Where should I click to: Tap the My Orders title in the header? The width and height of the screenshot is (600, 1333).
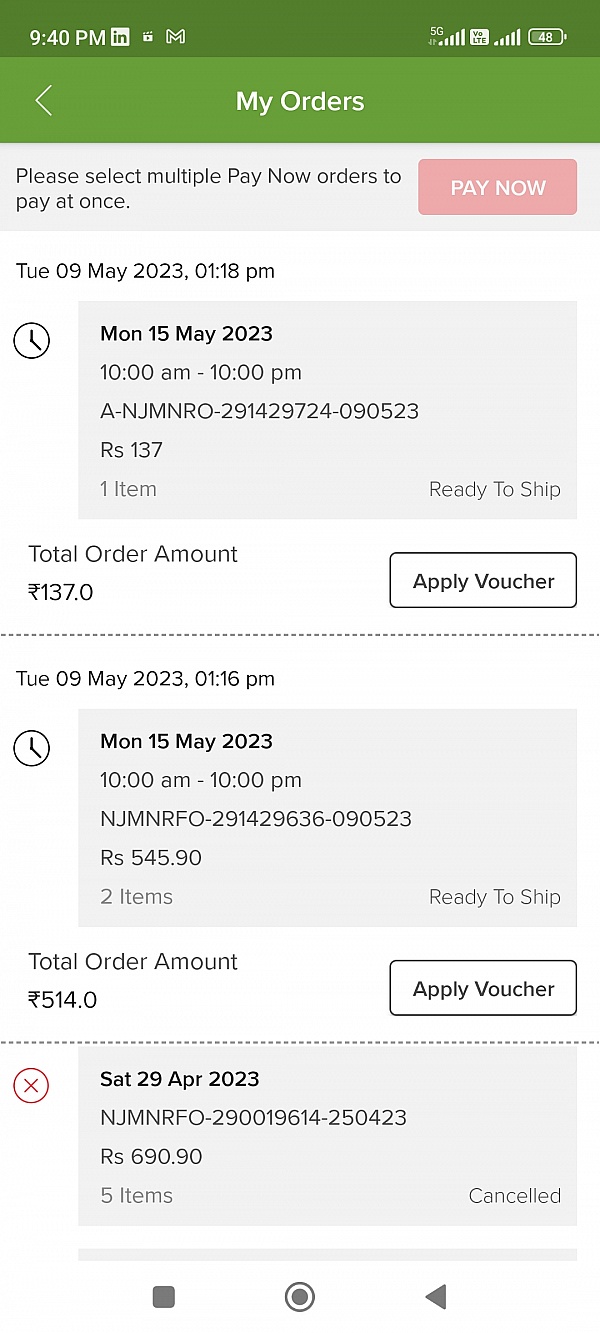[300, 100]
